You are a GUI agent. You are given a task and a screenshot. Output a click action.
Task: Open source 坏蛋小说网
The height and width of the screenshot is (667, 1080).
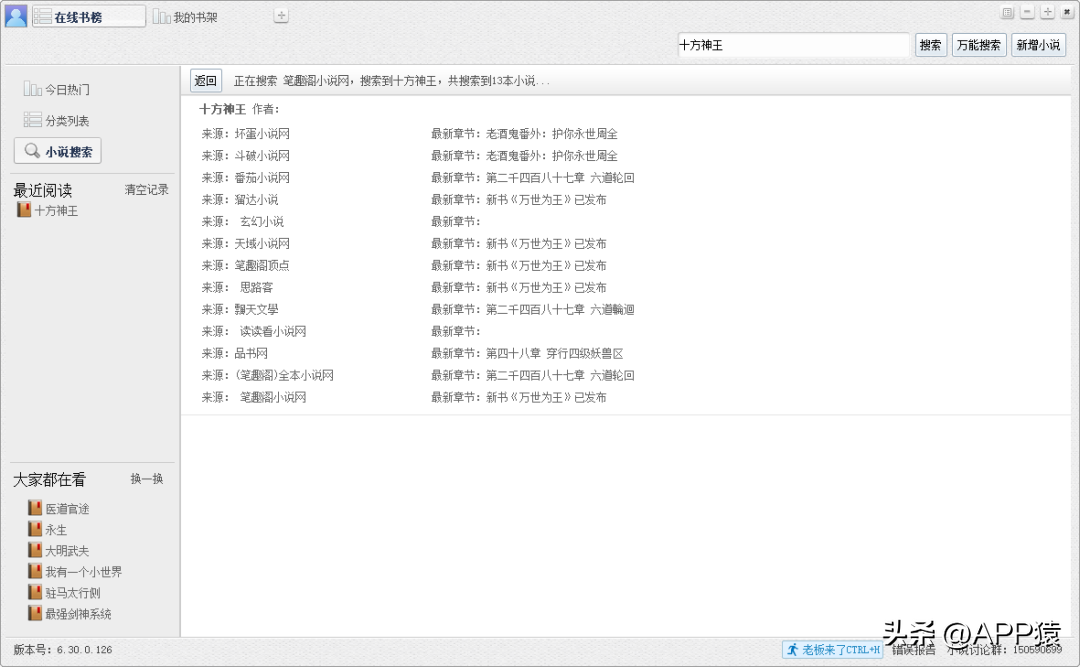coord(262,134)
